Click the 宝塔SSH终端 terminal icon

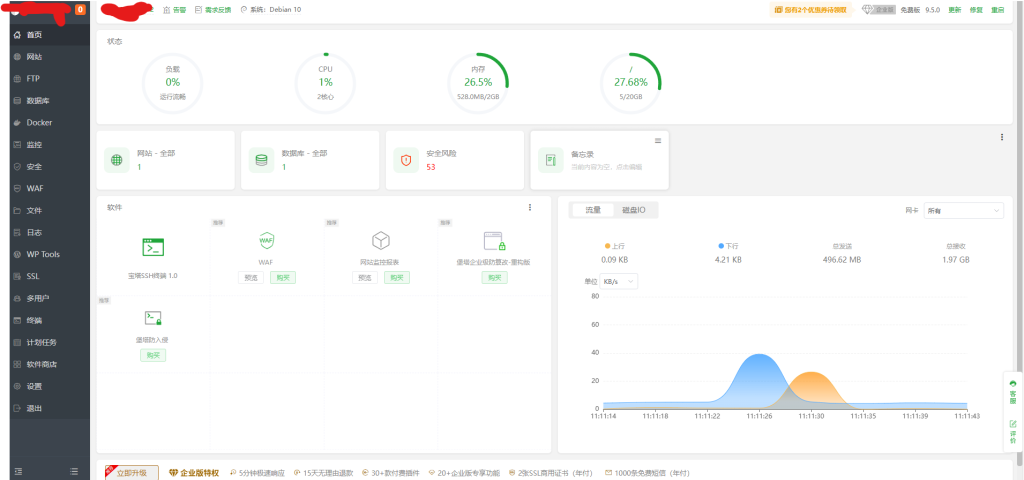[153, 246]
